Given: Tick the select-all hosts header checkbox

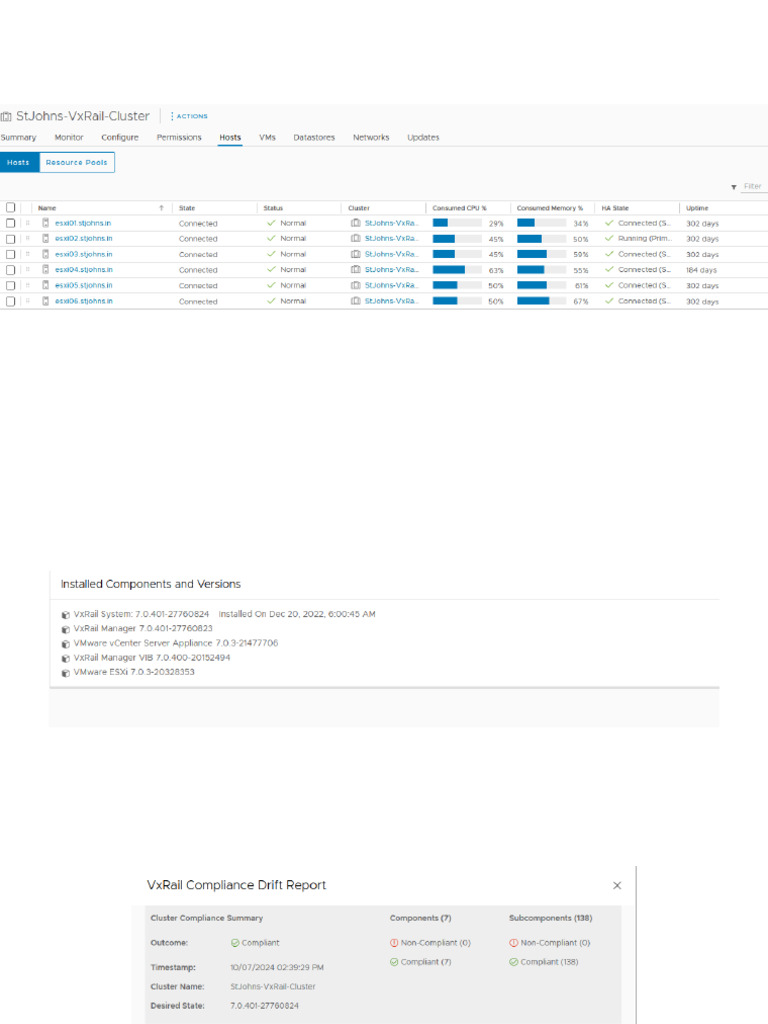Looking at the screenshot, I should point(11,208).
